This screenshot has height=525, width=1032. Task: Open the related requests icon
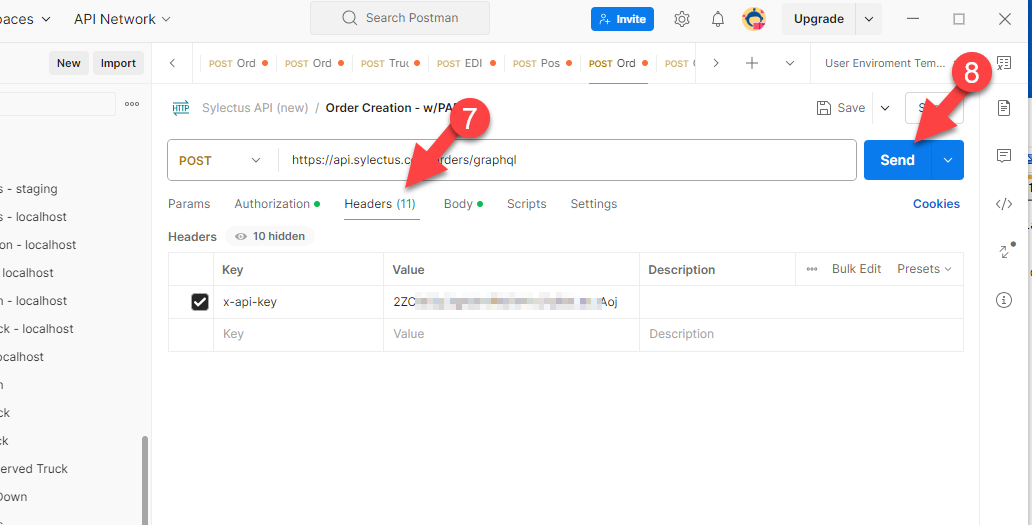(1005, 251)
